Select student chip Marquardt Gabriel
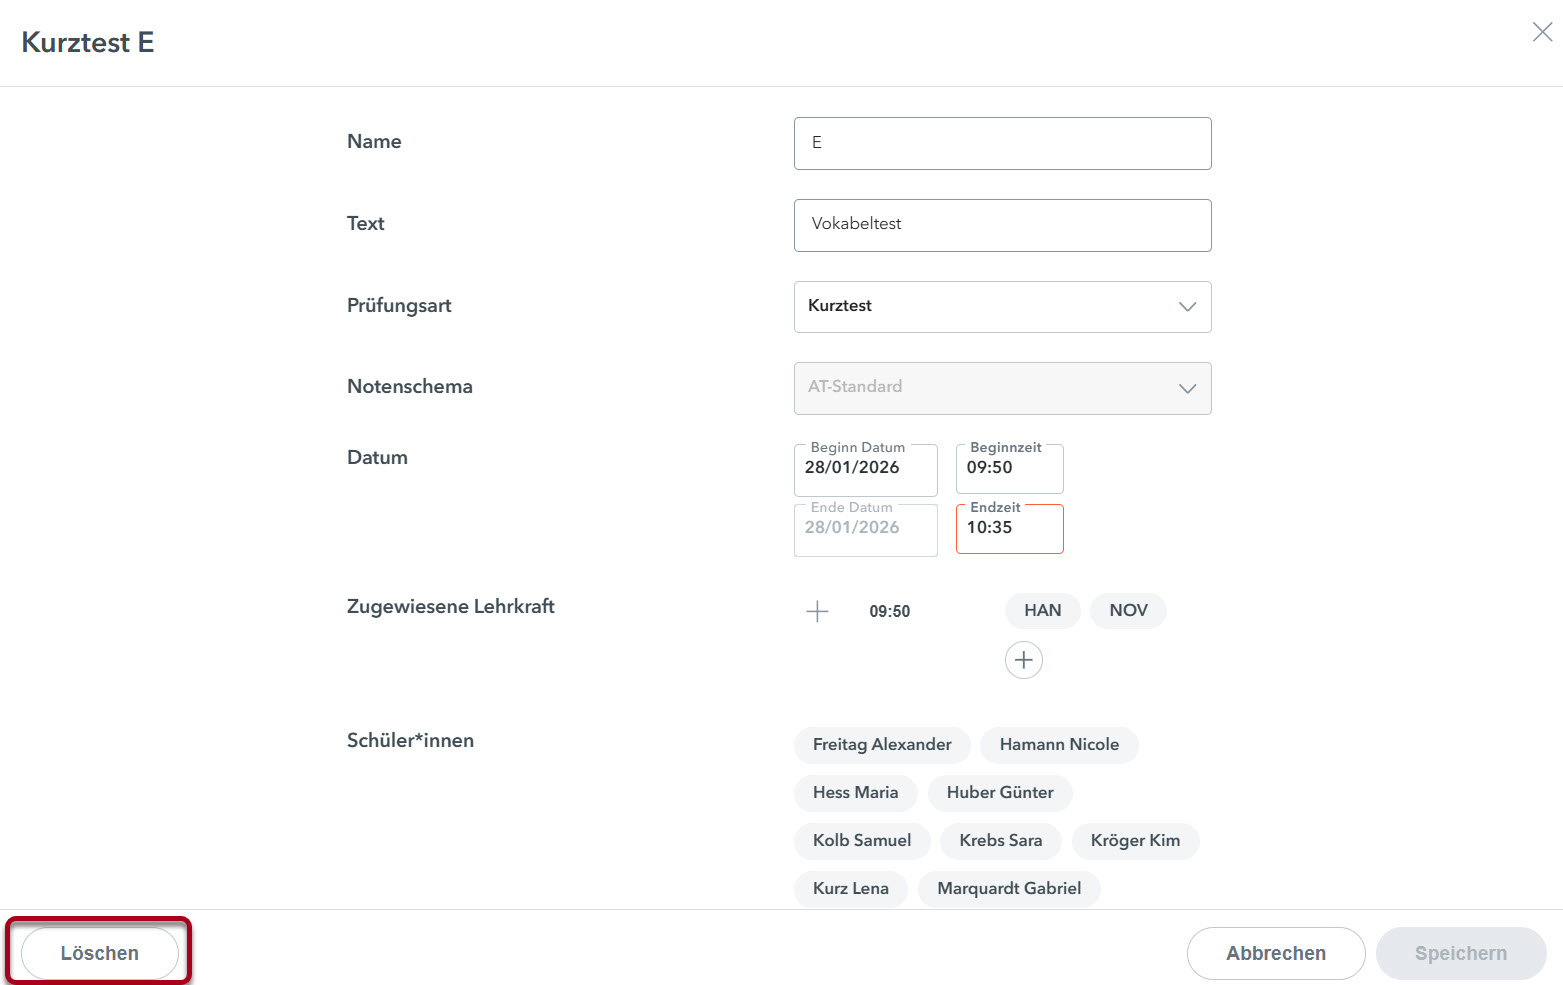Screen dimensions: 1563x985 (1009, 889)
